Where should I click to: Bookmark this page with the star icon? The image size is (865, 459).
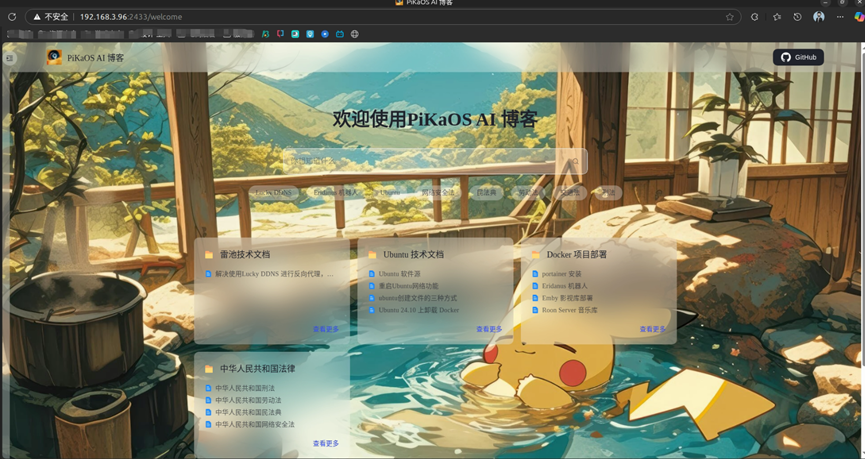(730, 17)
